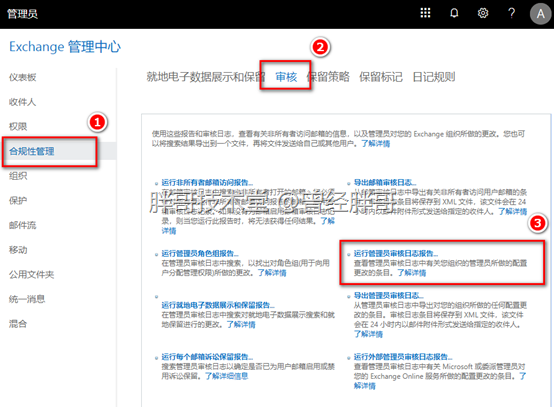Open the app launcher grid icon
The image size is (554, 407).
(x=425, y=13)
